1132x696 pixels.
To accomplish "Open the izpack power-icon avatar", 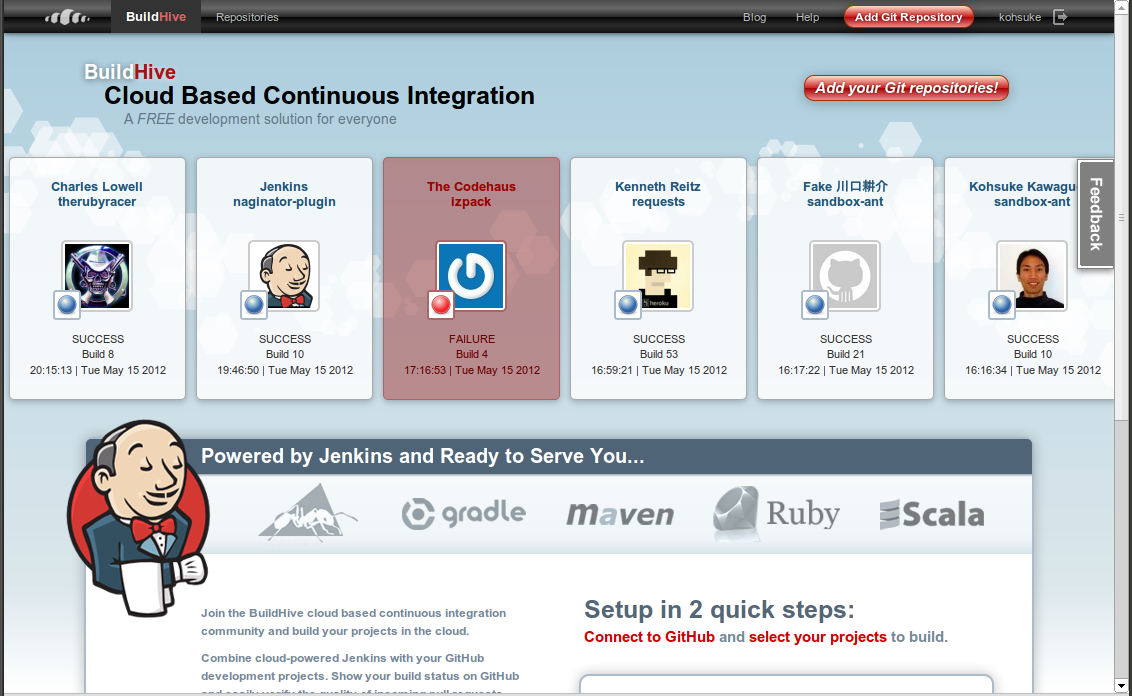I will point(471,276).
